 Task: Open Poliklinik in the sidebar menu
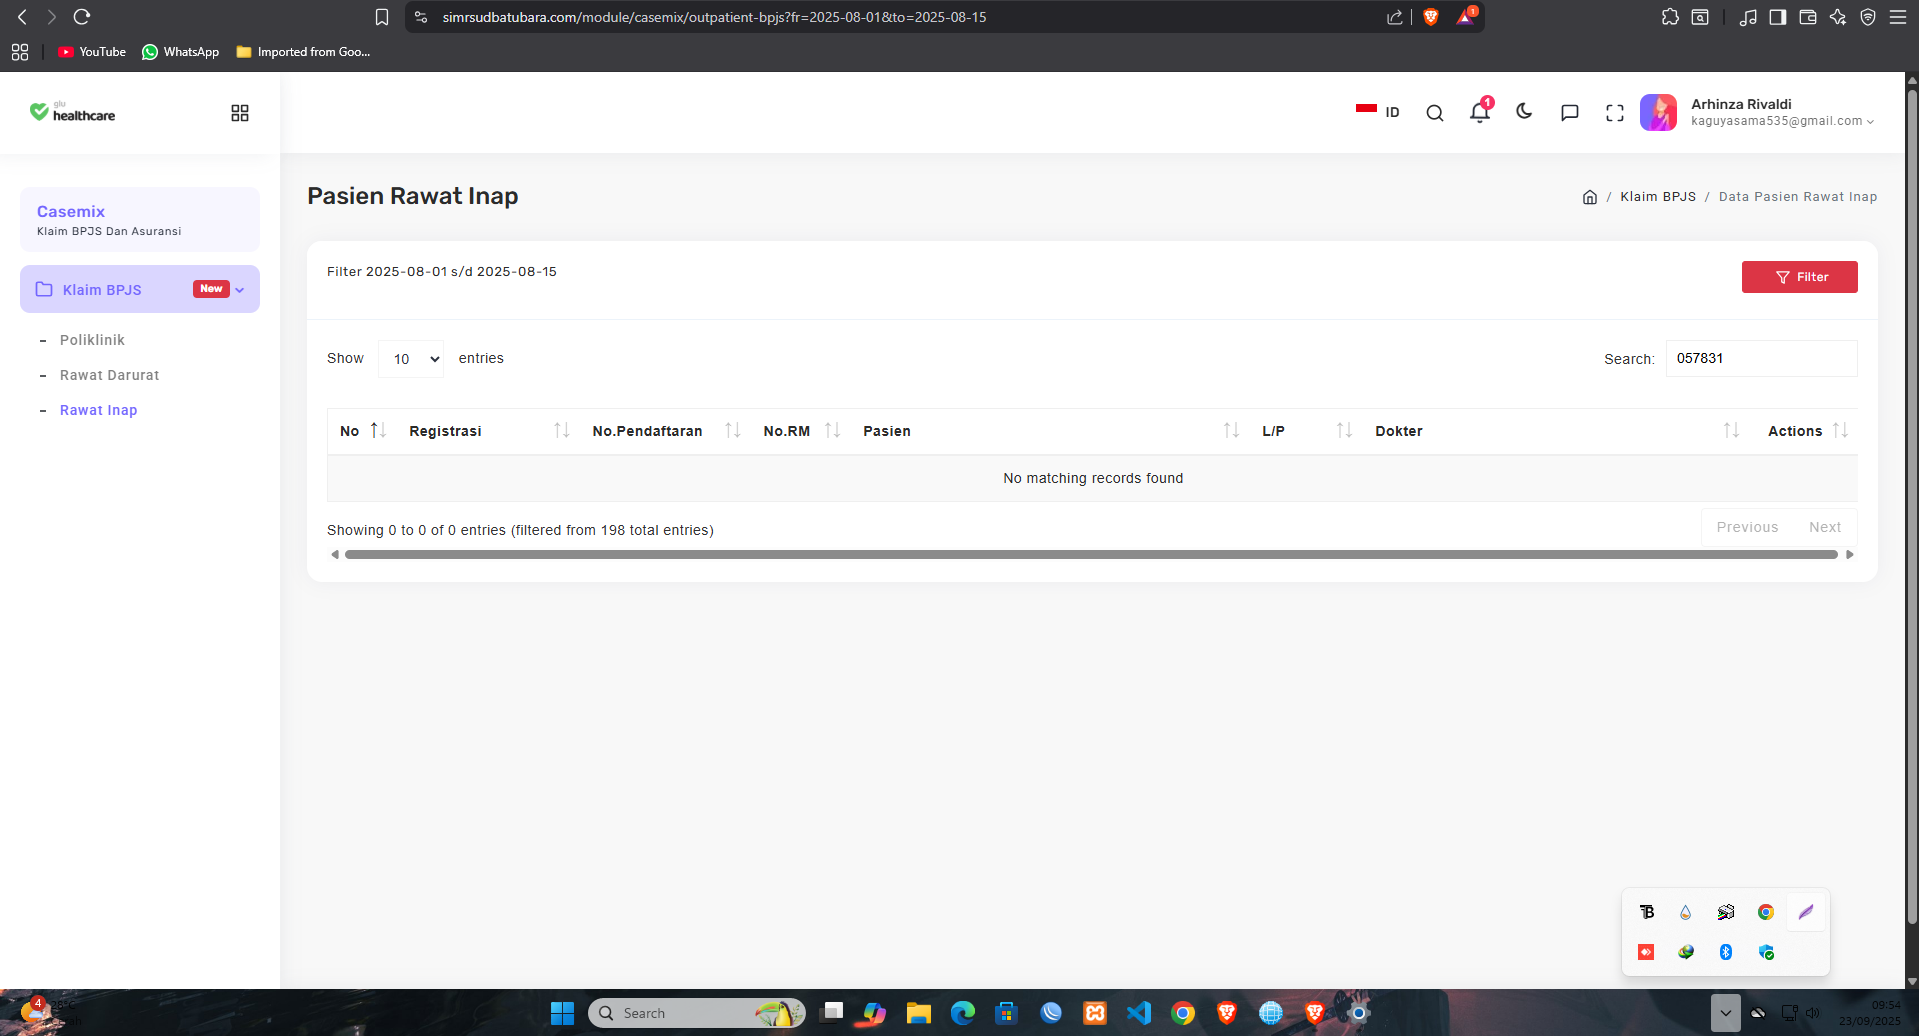click(x=92, y=340)
